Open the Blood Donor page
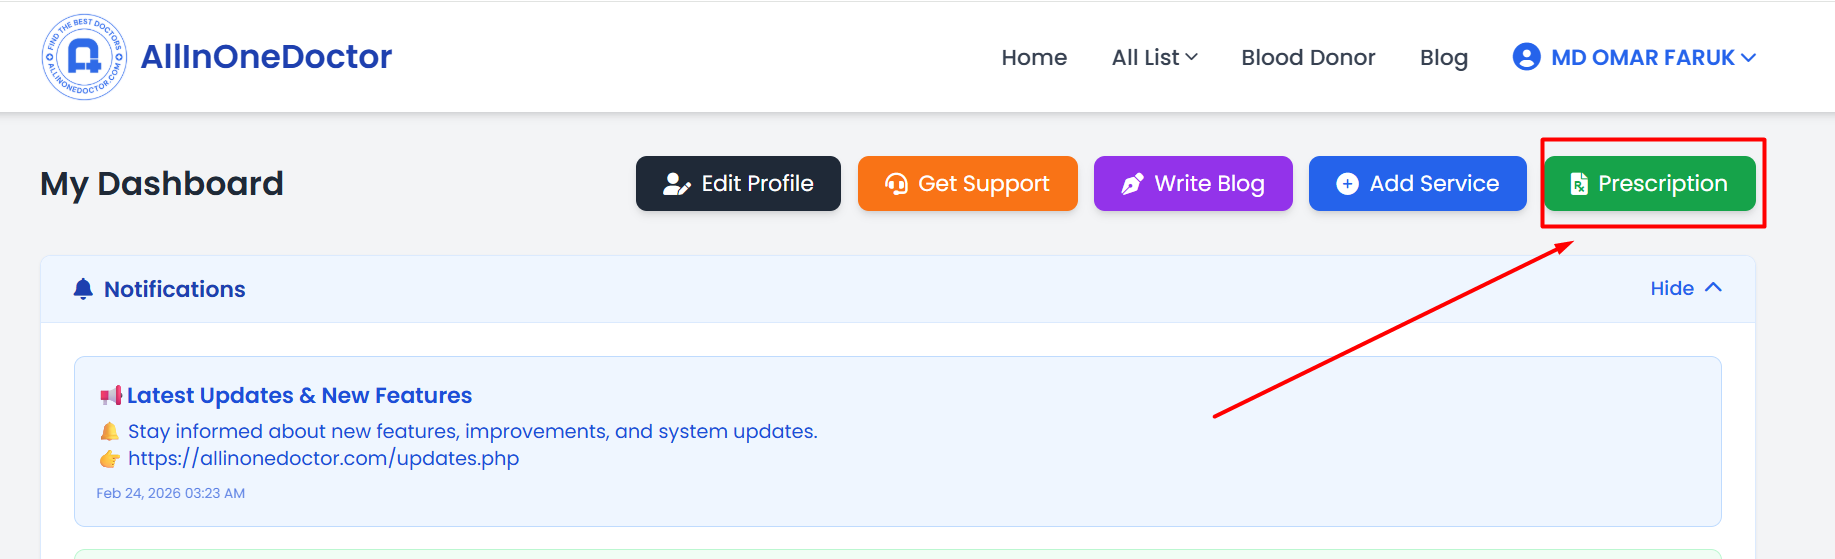The height and width of the screenshot is (559, 1835). [x=1308, y=58]
